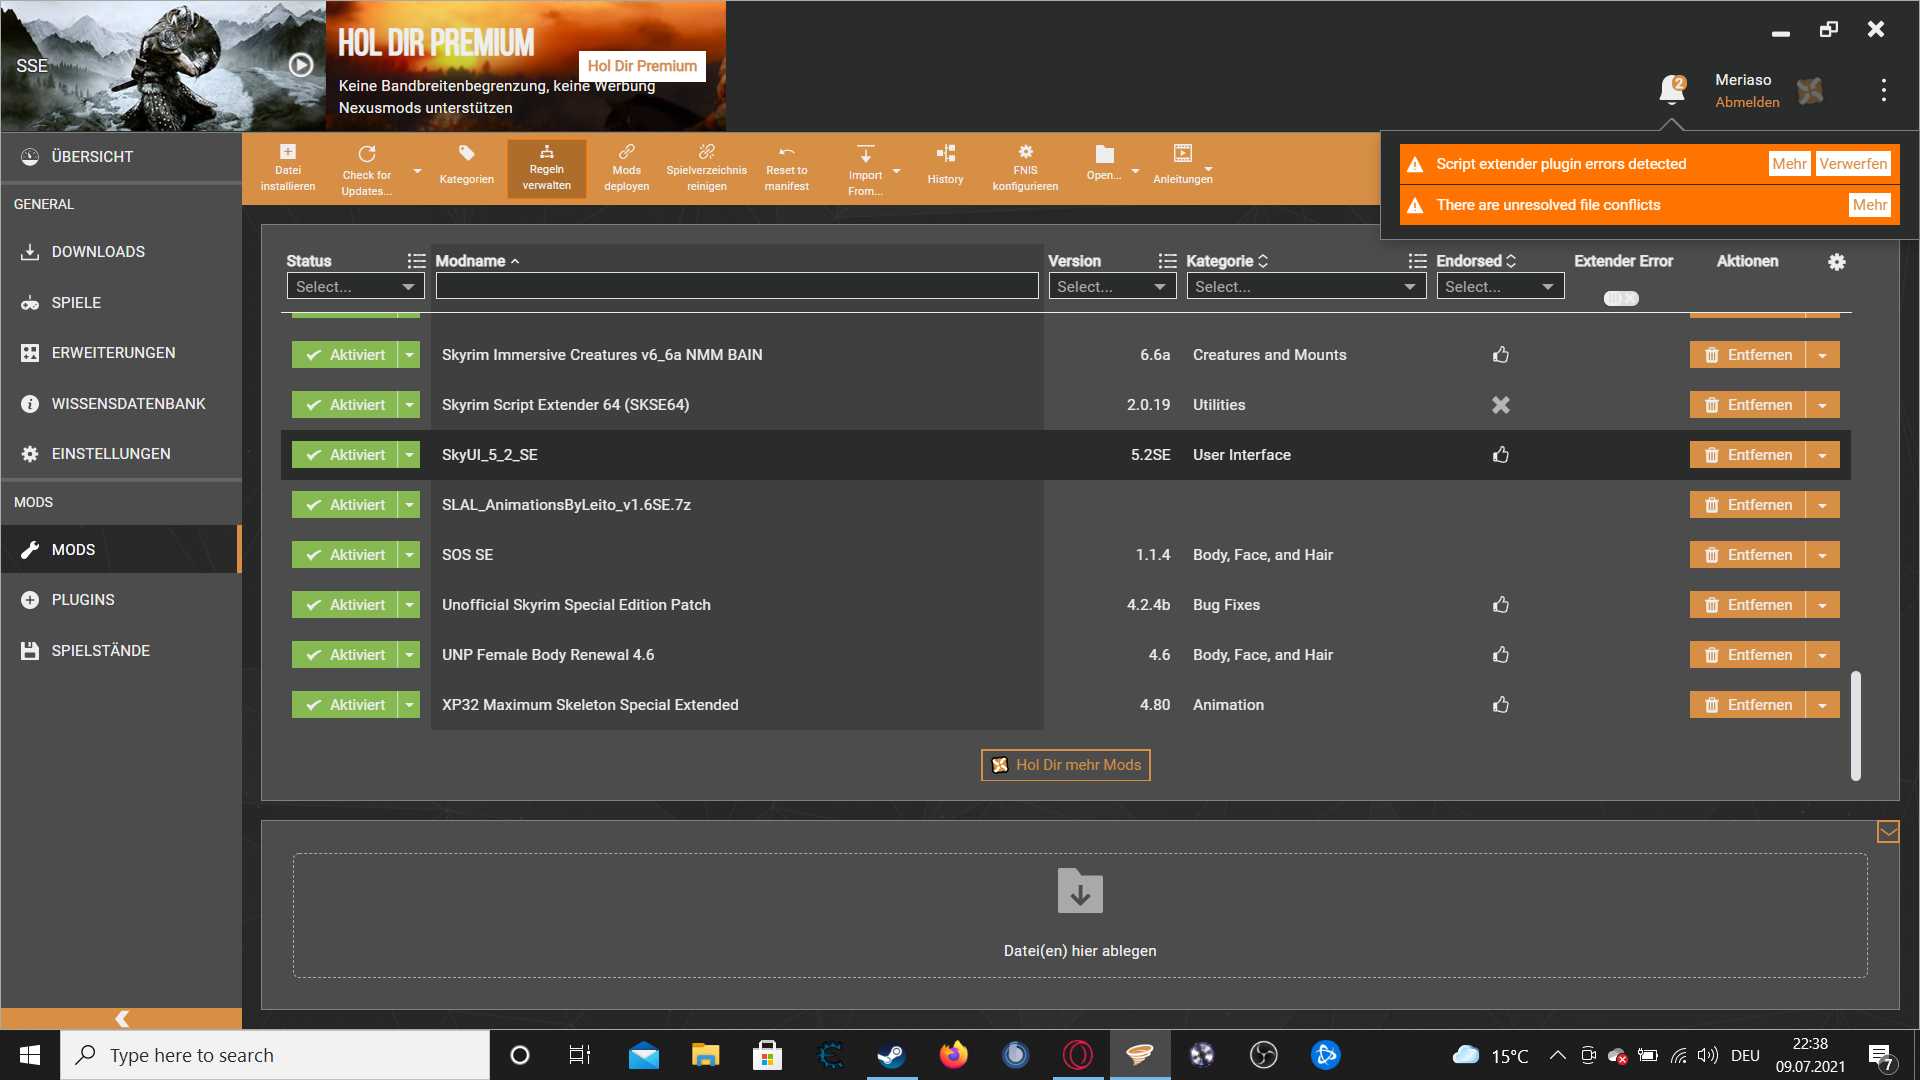1920x1080 pixels.
Task: Open the Status filter dropdown
Action: (x=355, y=287)
